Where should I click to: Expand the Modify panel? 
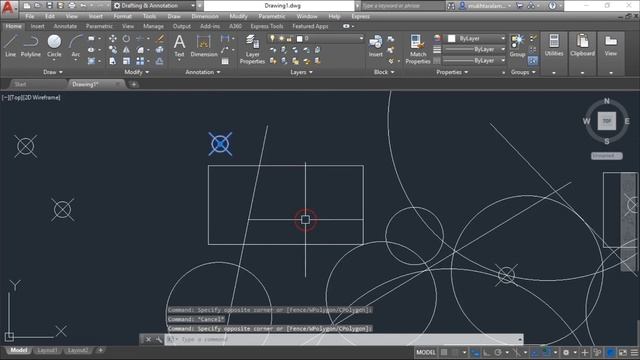[x=136, y=72]
